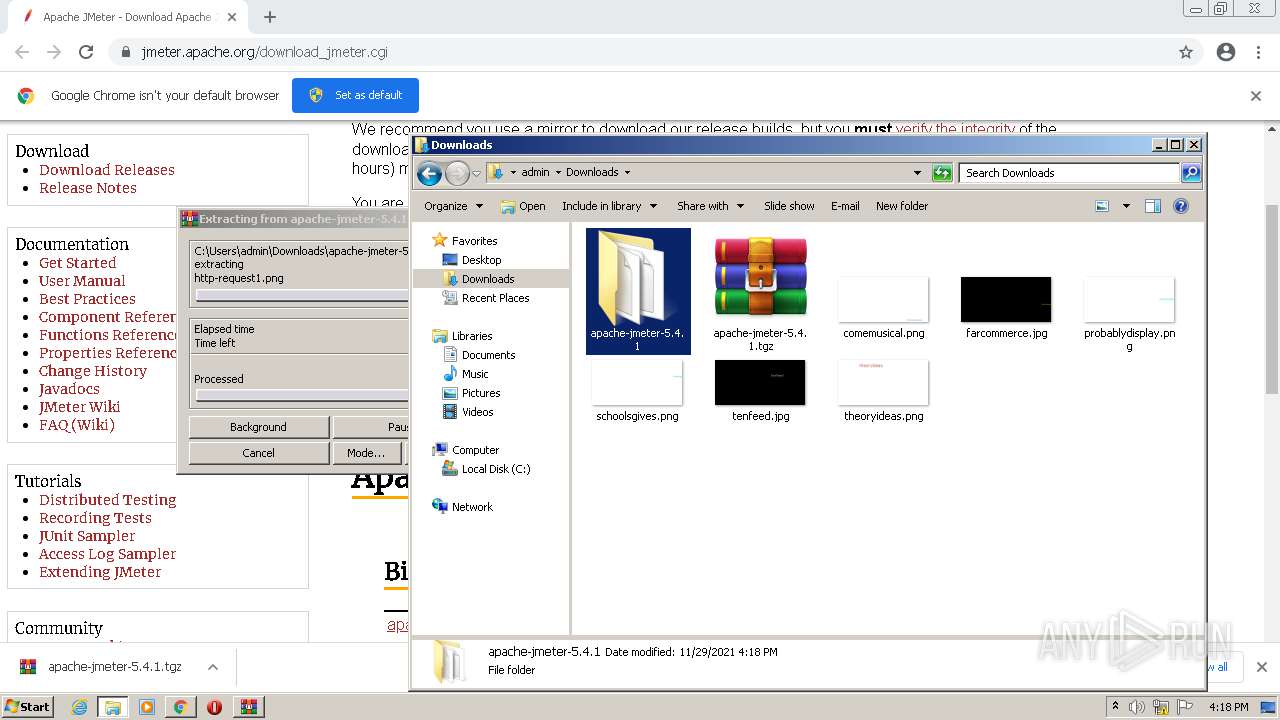Image resolution: width=1280 pixels, height=720 pixels.
Task: Open the Include in library dropdown
Action: (609, 206)
